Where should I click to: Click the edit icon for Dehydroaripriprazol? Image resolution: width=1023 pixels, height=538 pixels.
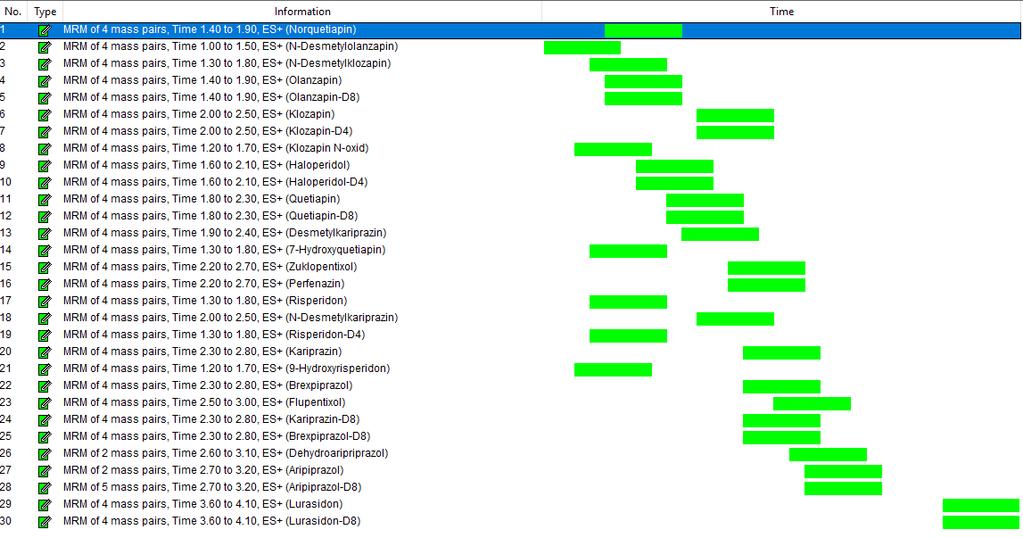click(x=44, y=454)
